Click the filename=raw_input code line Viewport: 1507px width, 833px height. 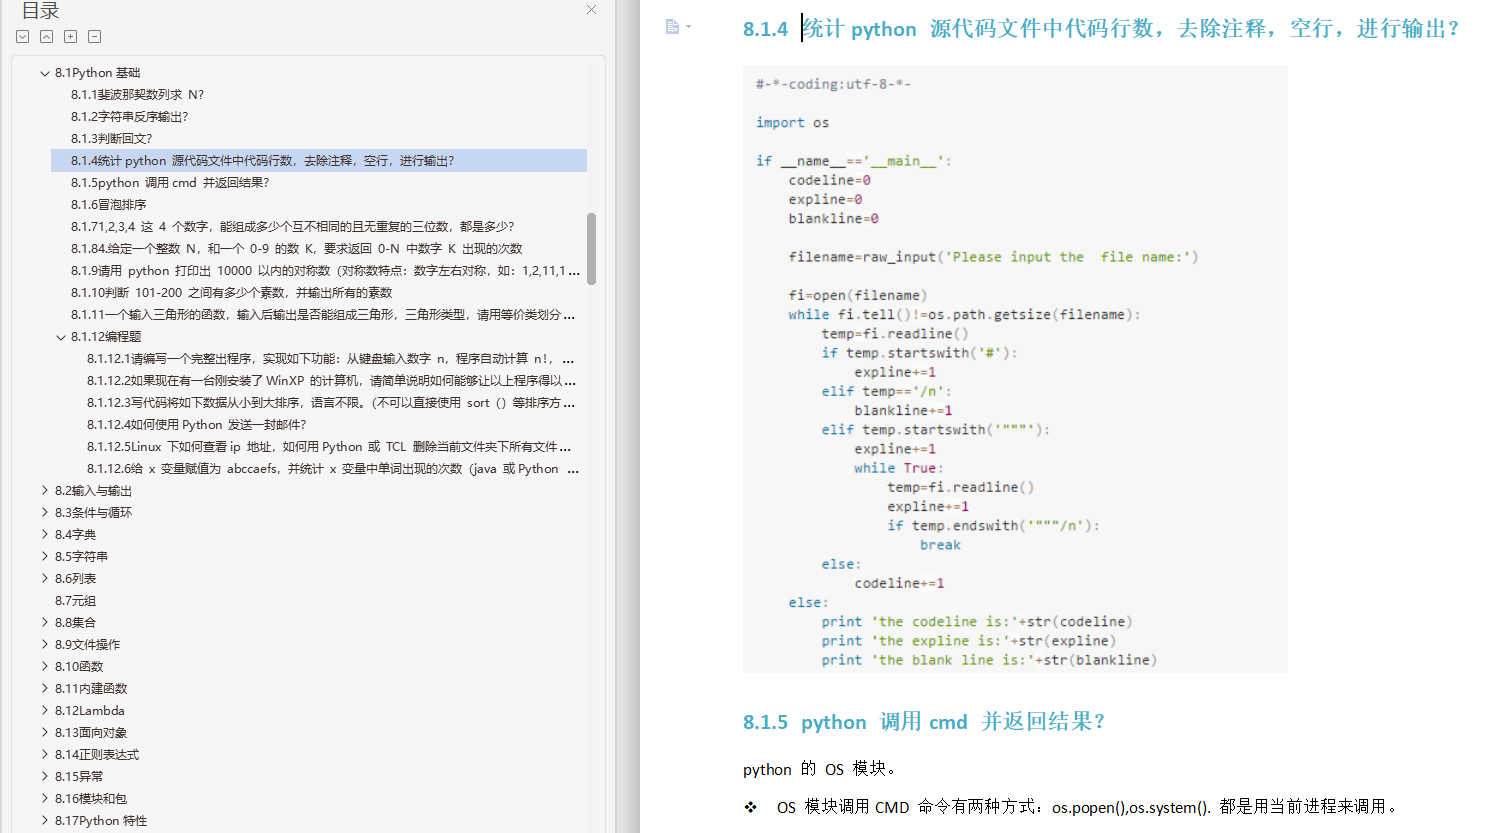993,257
